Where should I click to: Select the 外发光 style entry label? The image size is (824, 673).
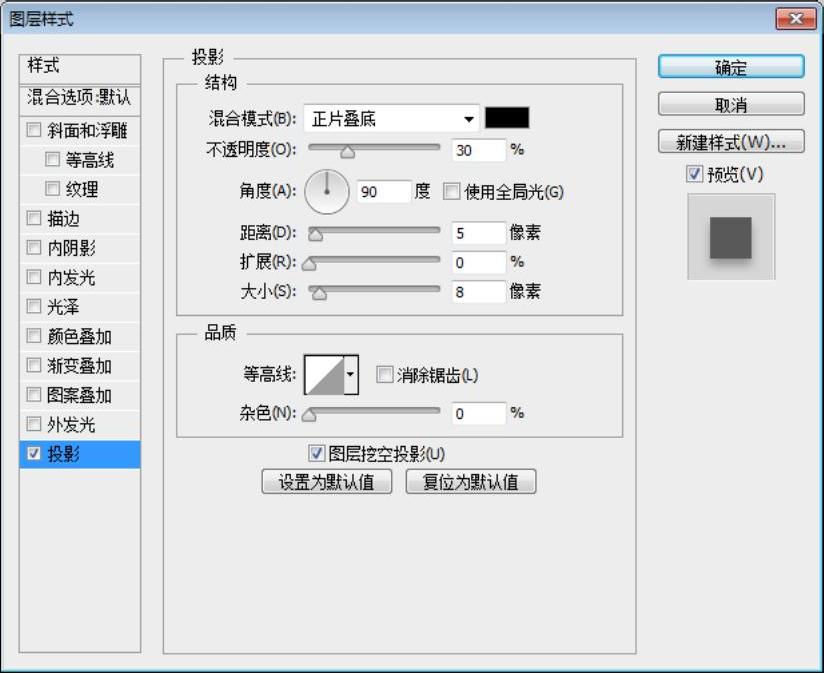point(71,424)
